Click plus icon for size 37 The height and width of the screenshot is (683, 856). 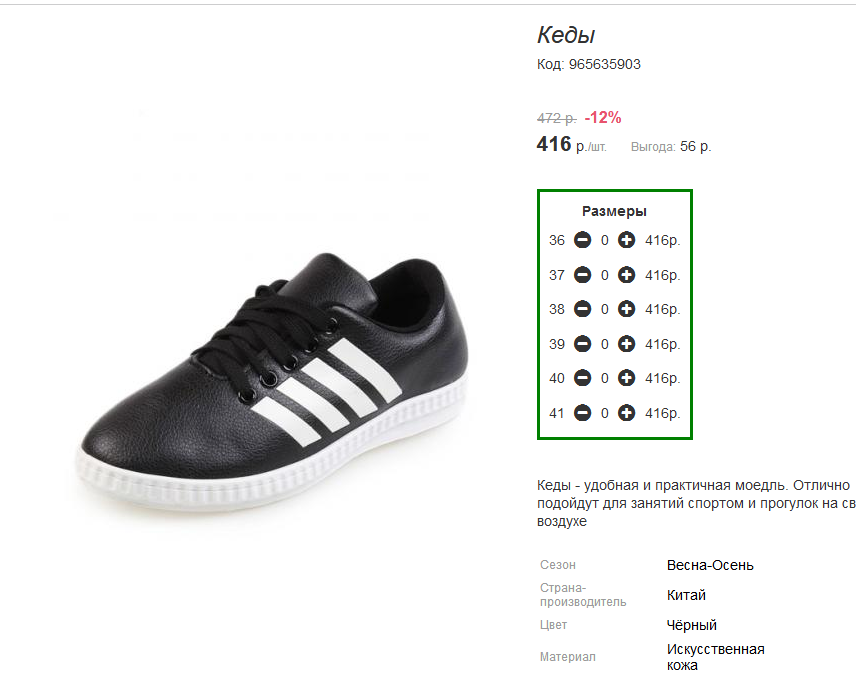point(626,275)
